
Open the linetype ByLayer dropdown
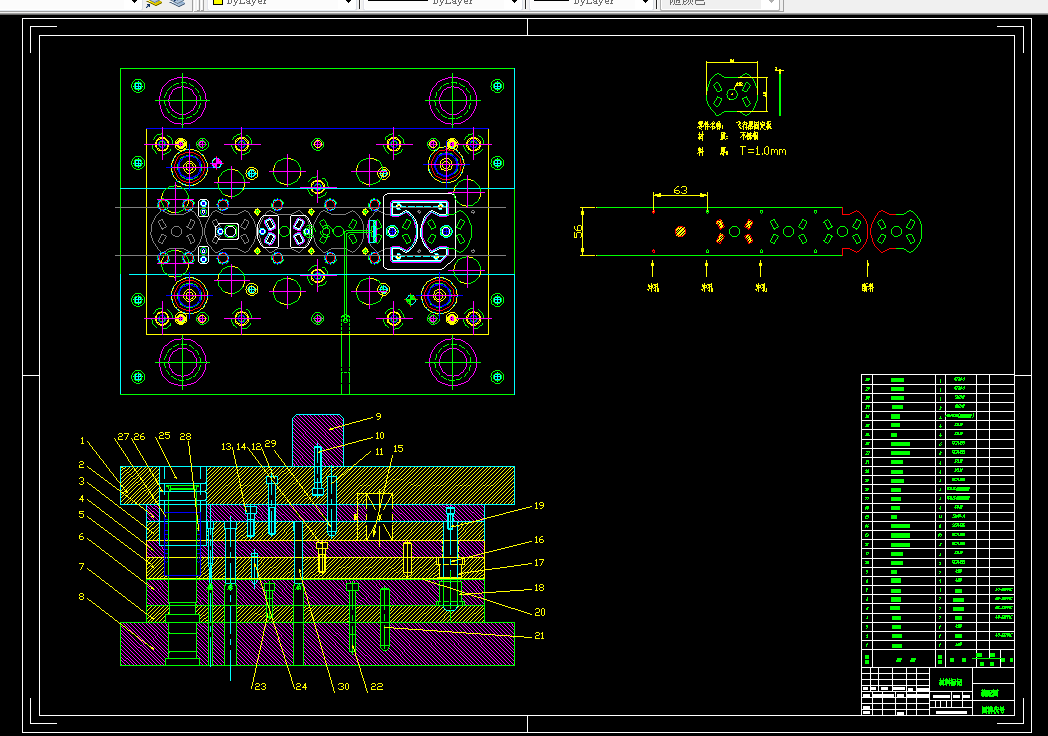pyautogui.click(x=442, y=3)
